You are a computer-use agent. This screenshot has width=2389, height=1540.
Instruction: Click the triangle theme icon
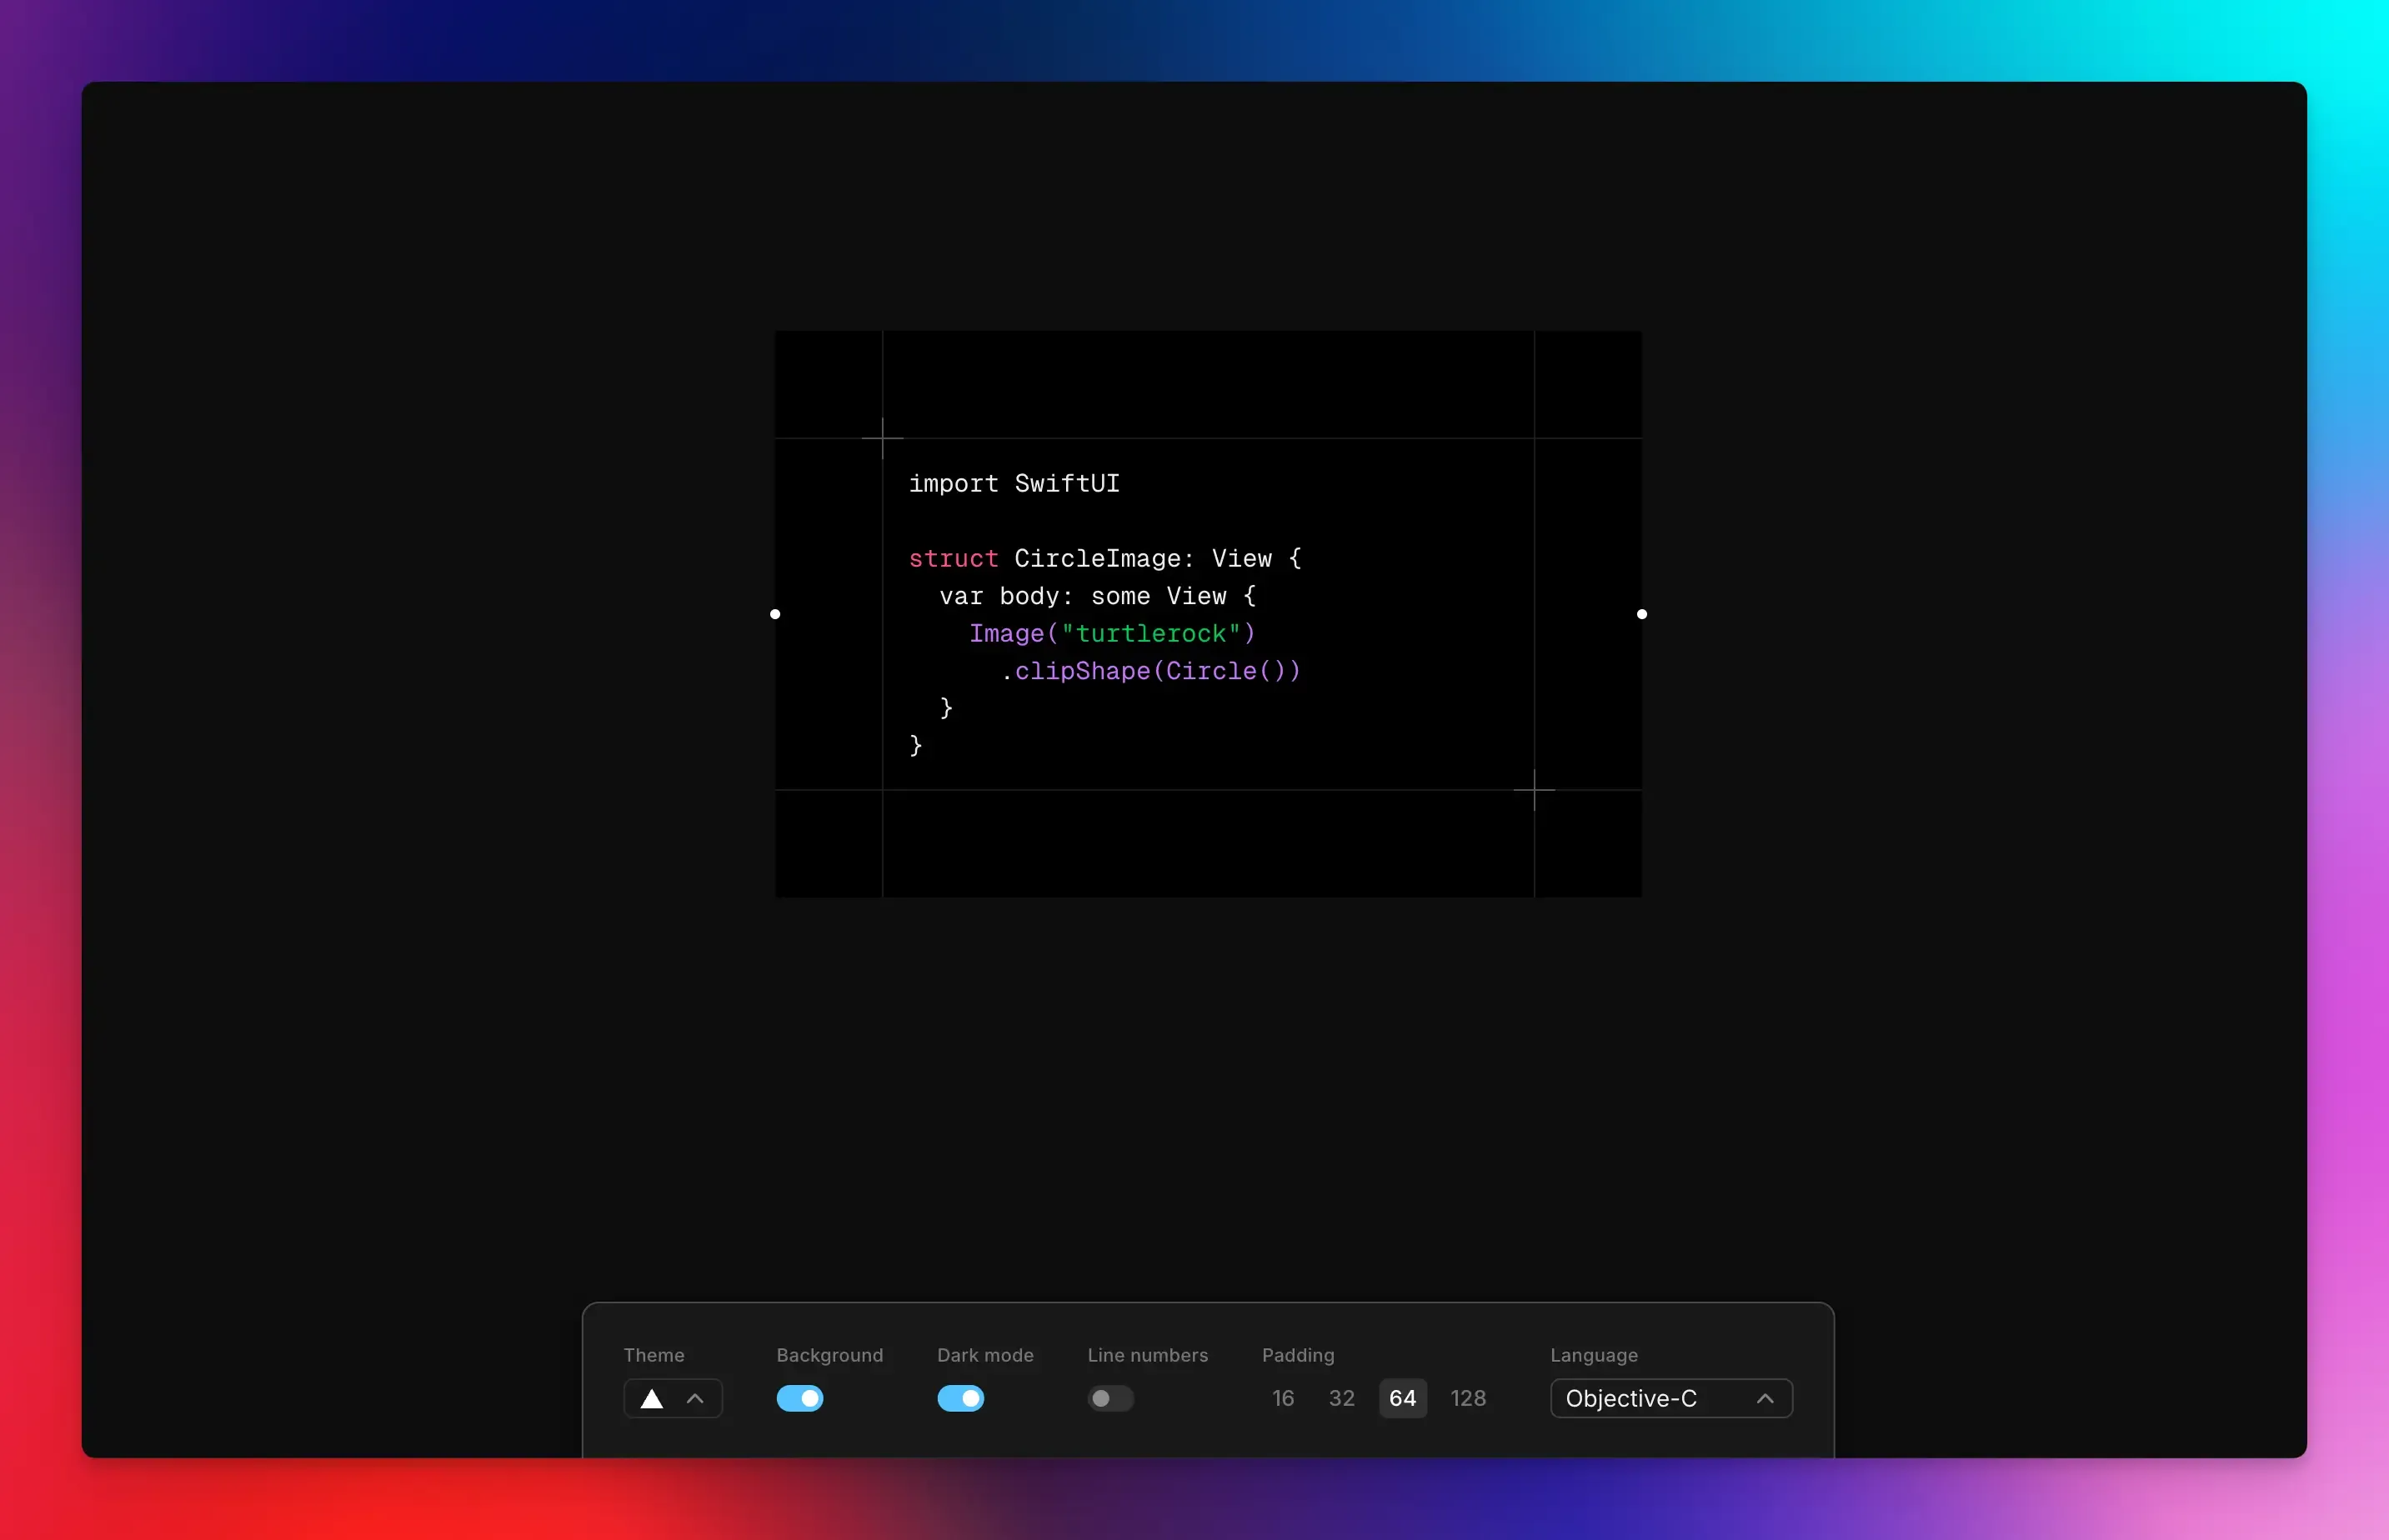click(651, 1398)
